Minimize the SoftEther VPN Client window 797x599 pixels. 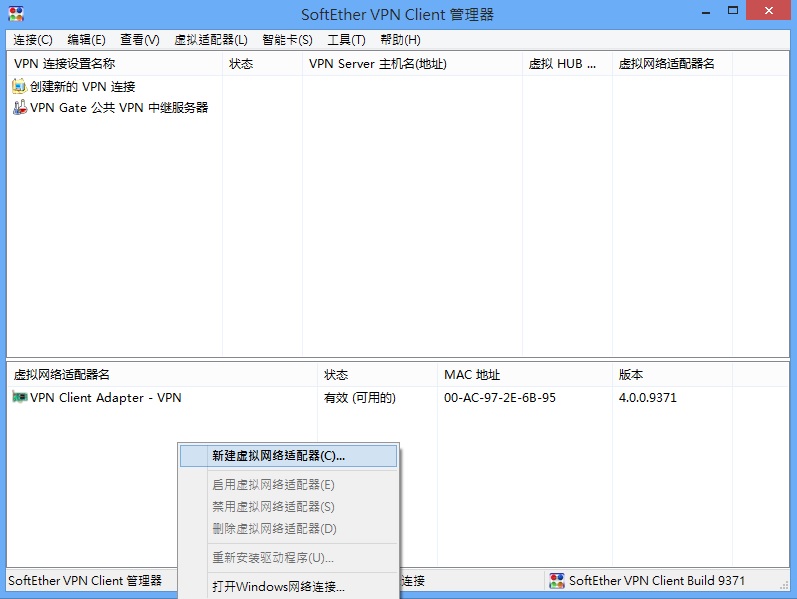[x=706, y=12]
